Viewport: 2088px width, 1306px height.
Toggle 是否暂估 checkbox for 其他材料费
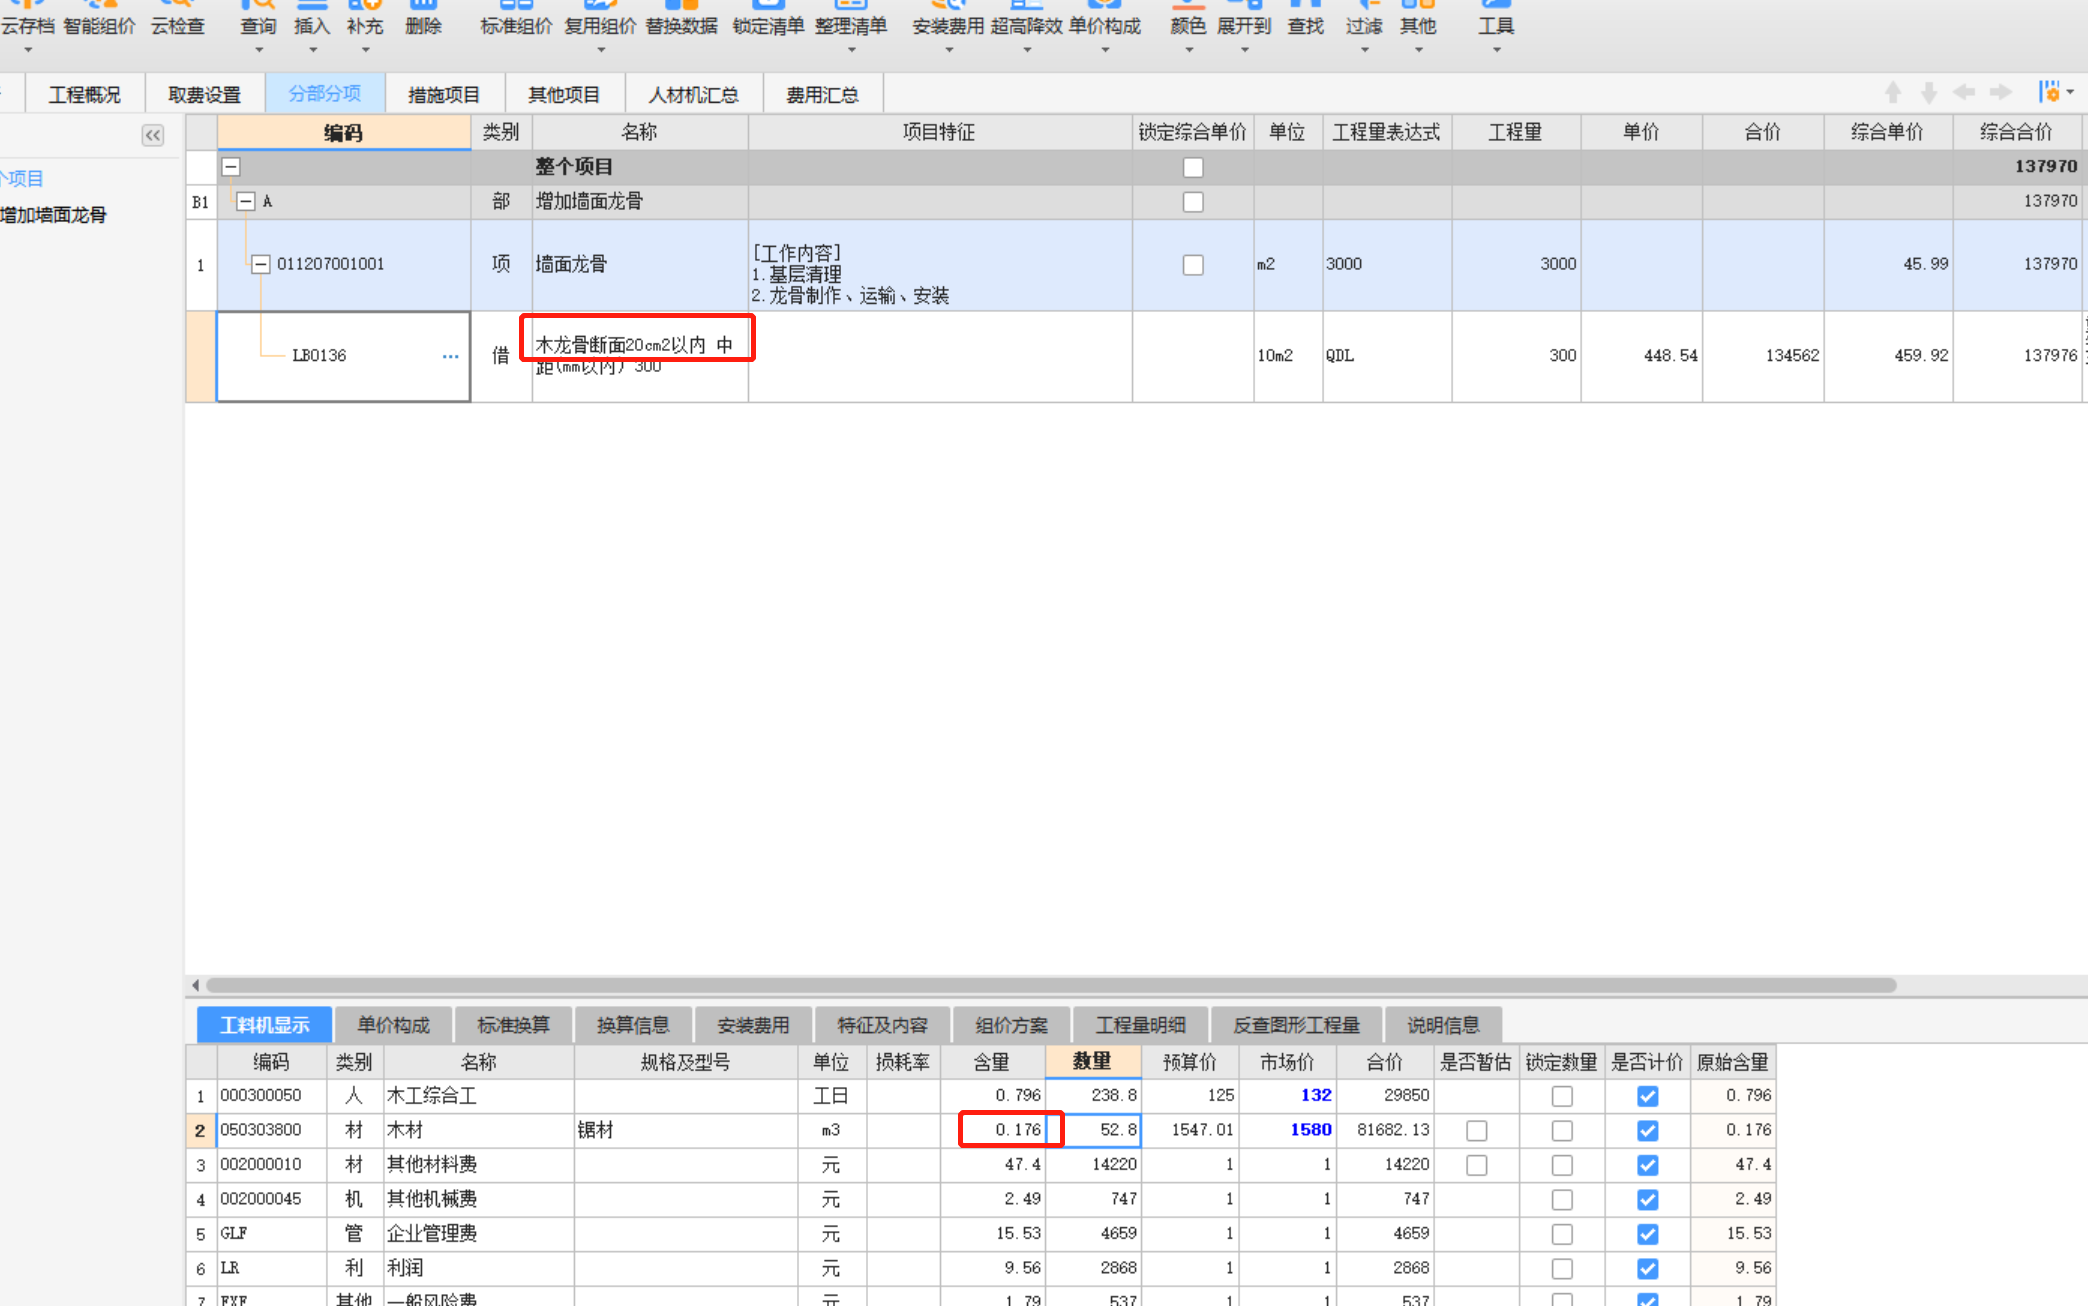pyautogui.click(x=1477, y=1165)
